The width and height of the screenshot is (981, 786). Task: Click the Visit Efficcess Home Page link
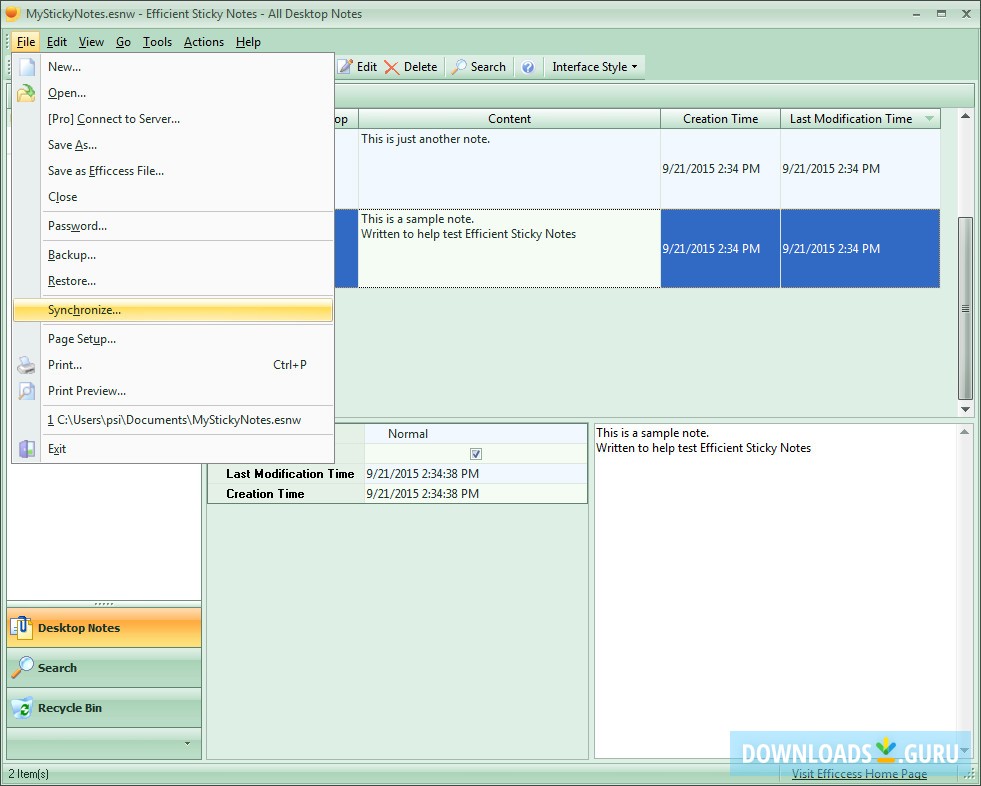point(860,774)
